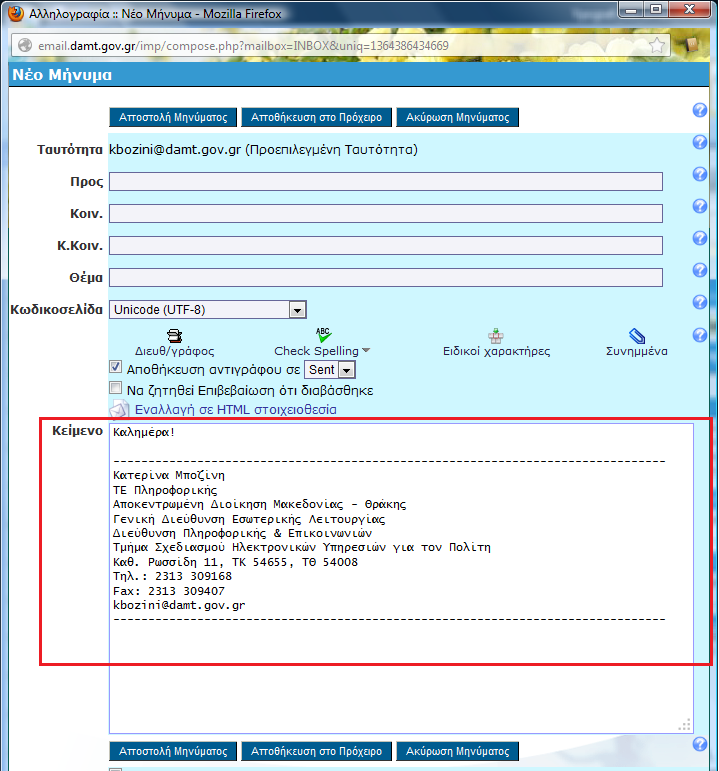The width and height of the screenshot is (719, 771).
Task: Click the help icon beside the Συνημμένα row
Action: [x=699, y=335]
